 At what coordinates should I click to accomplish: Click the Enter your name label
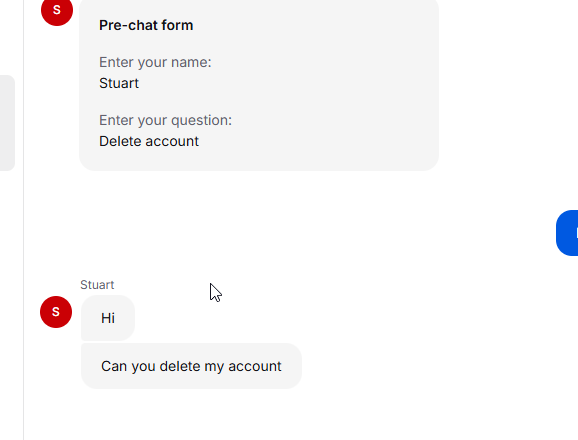[x=155, y=62]
